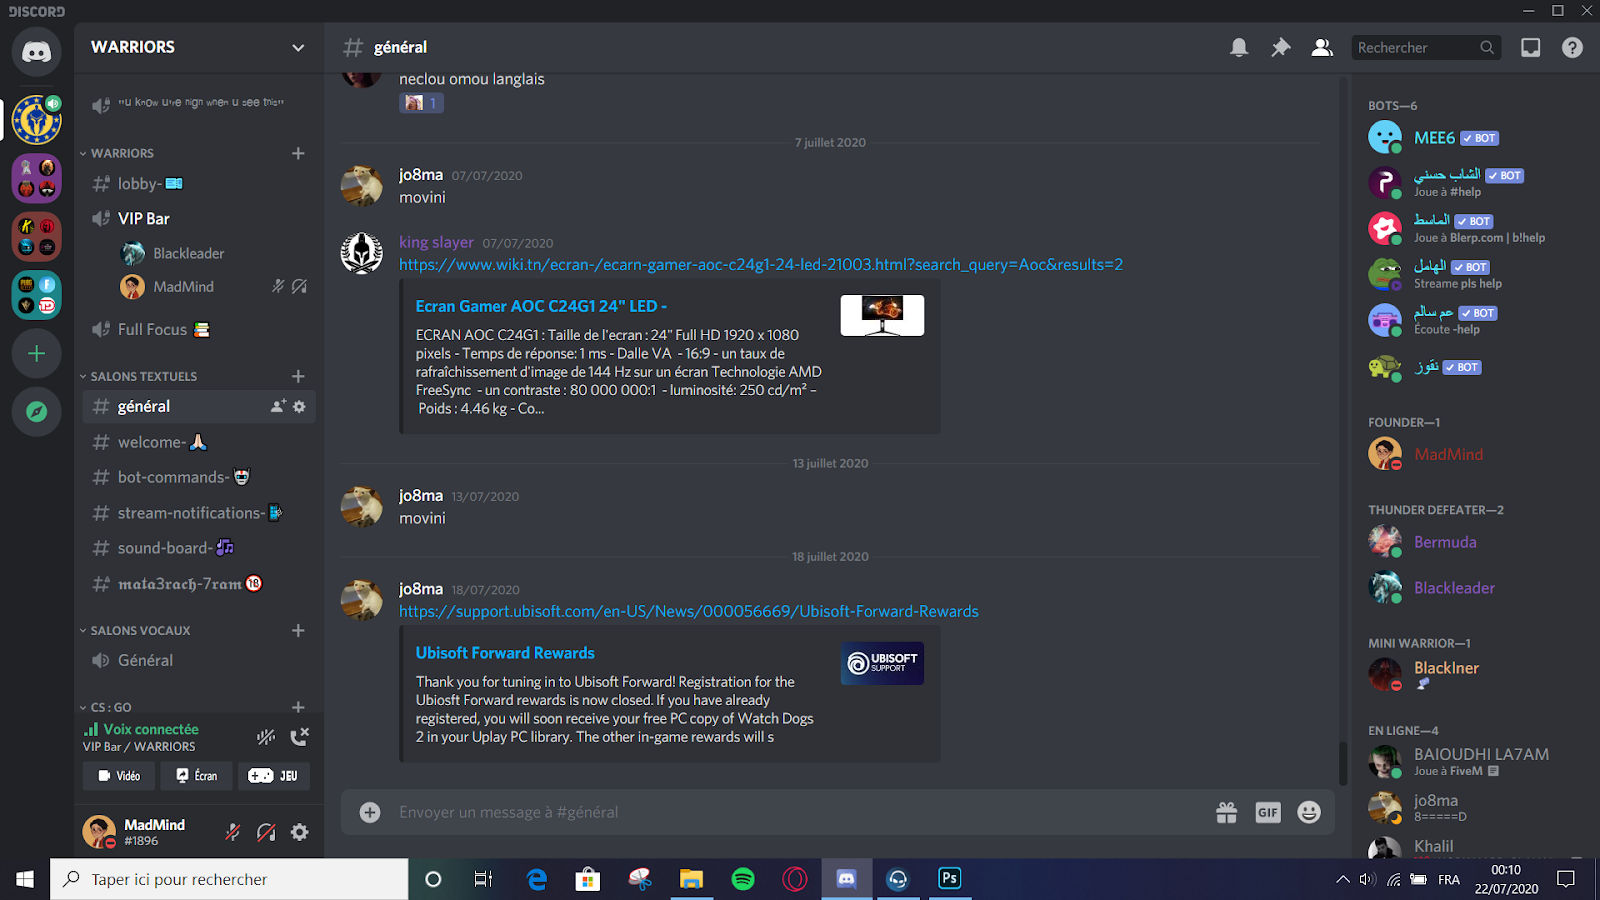The width and height of the screenshot is (1600, 900).
Task: Open the WARRIORS server dropdown
Action: tap(298, 47)
